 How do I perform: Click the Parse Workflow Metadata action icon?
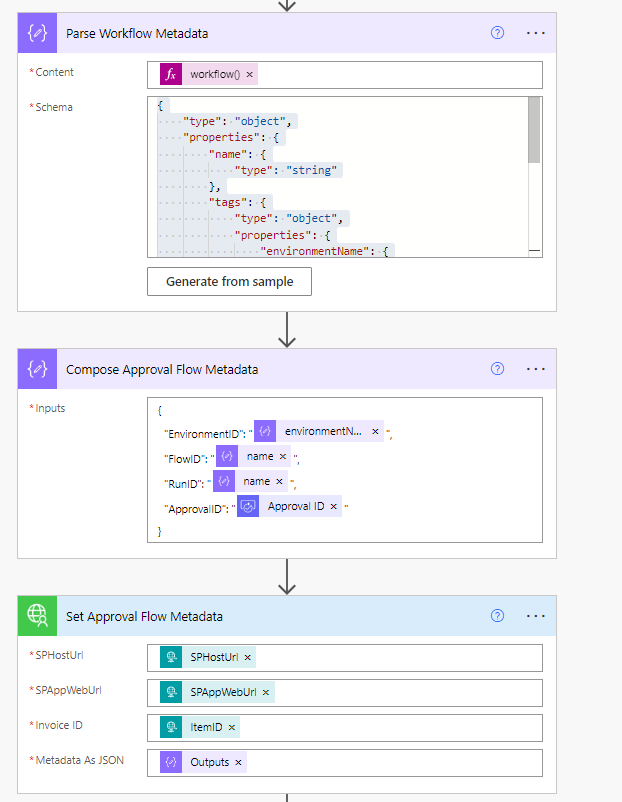[38, 33]
